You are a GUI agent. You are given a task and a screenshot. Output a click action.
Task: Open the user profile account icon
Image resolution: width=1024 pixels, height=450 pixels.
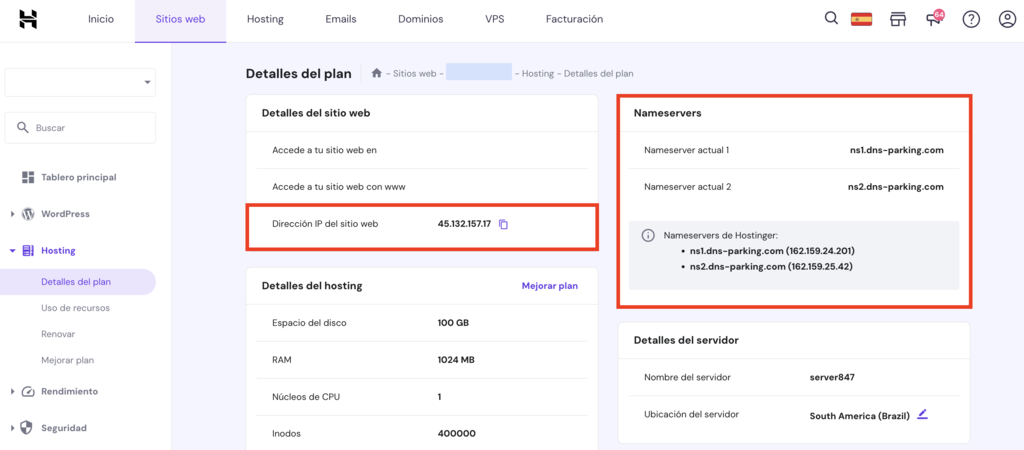pyautogui.click(x=1006, y=19)
